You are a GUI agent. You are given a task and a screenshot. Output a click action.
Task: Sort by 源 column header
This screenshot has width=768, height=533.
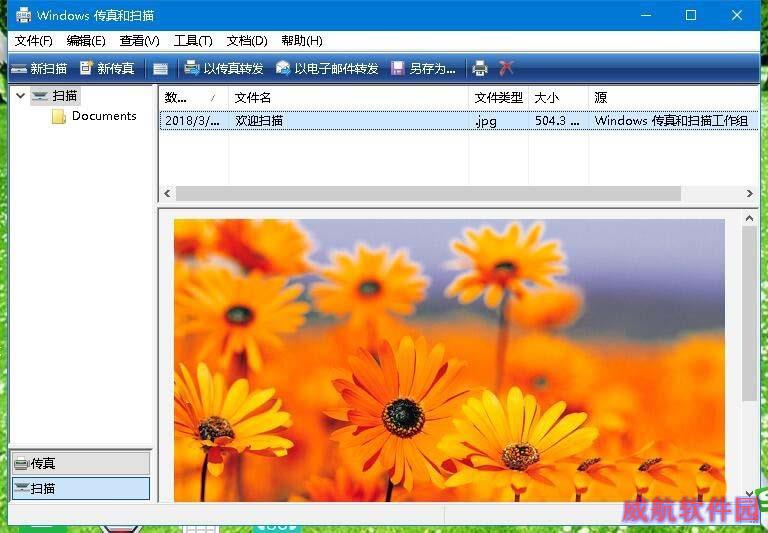pyautogui.click(x=674, y=97)
